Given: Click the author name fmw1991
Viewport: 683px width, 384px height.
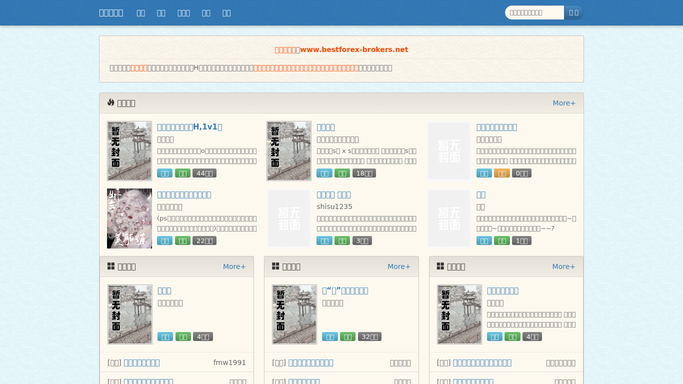Looking at the screenshot, I should click(x=230, y=363).
